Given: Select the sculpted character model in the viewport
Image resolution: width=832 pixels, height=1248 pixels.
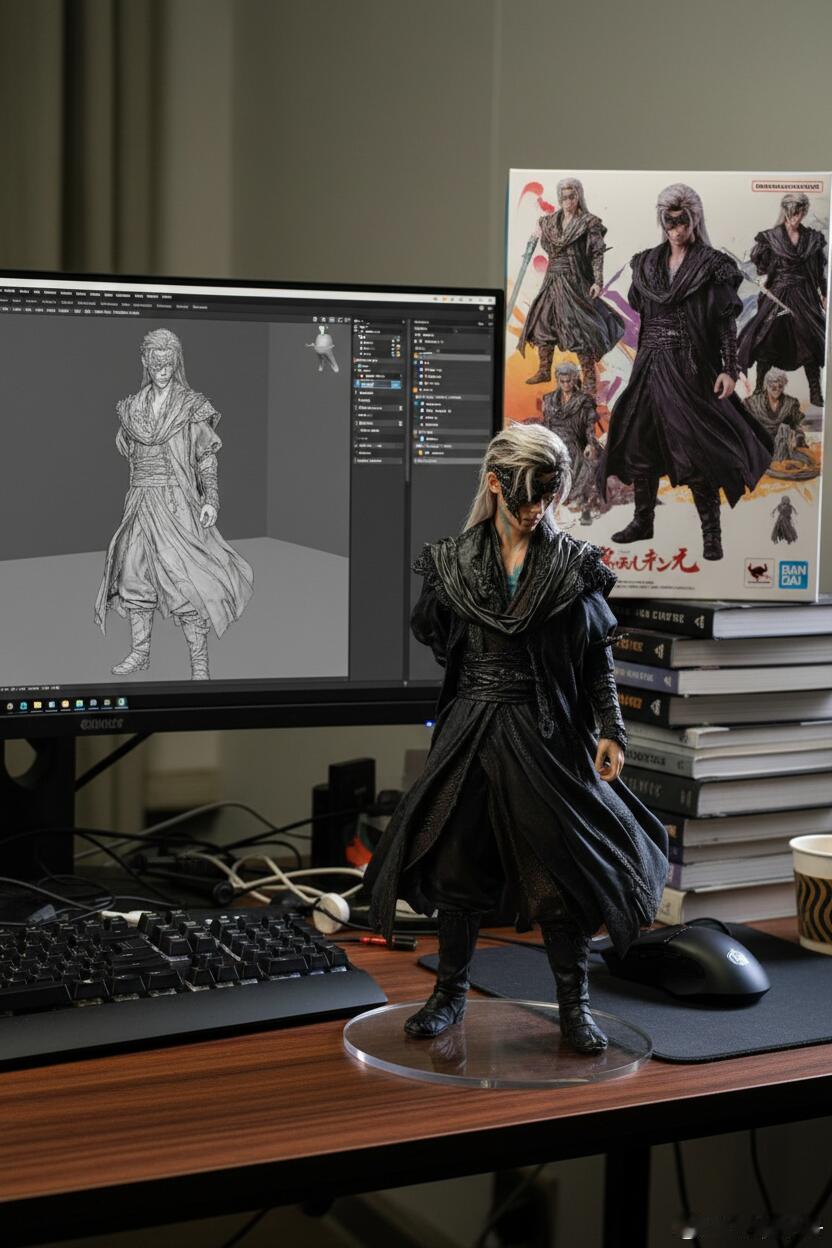Looking at the screenshot, I should coord(172,503).
